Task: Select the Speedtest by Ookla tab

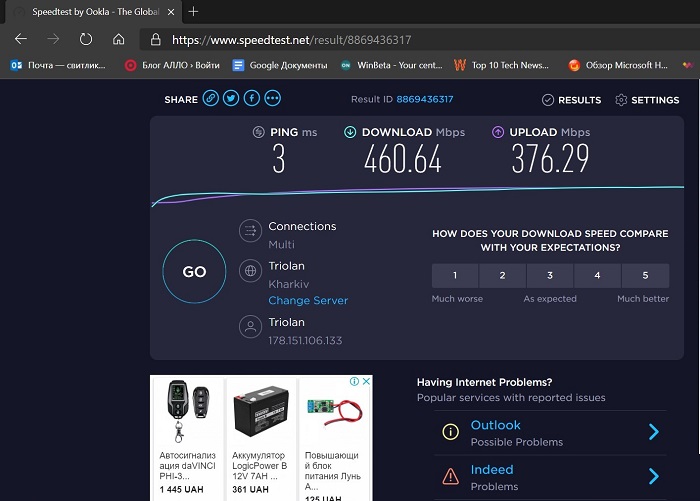Action: click(94, 12)
